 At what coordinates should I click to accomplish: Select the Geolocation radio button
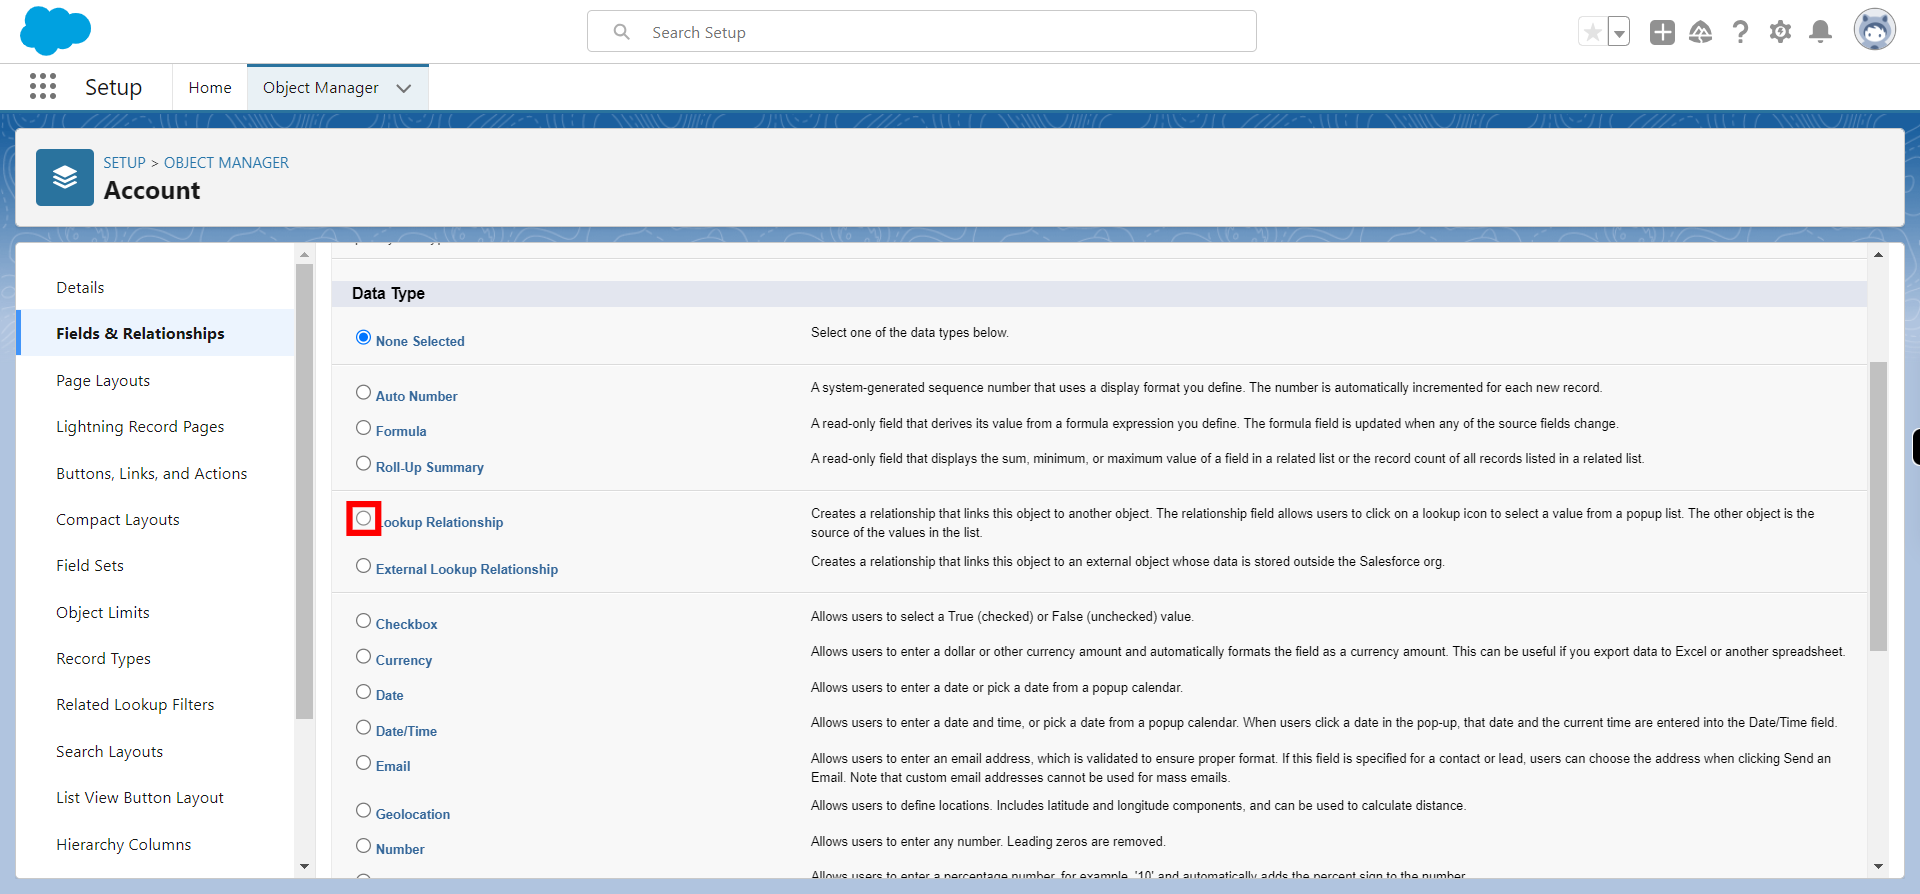363,810
